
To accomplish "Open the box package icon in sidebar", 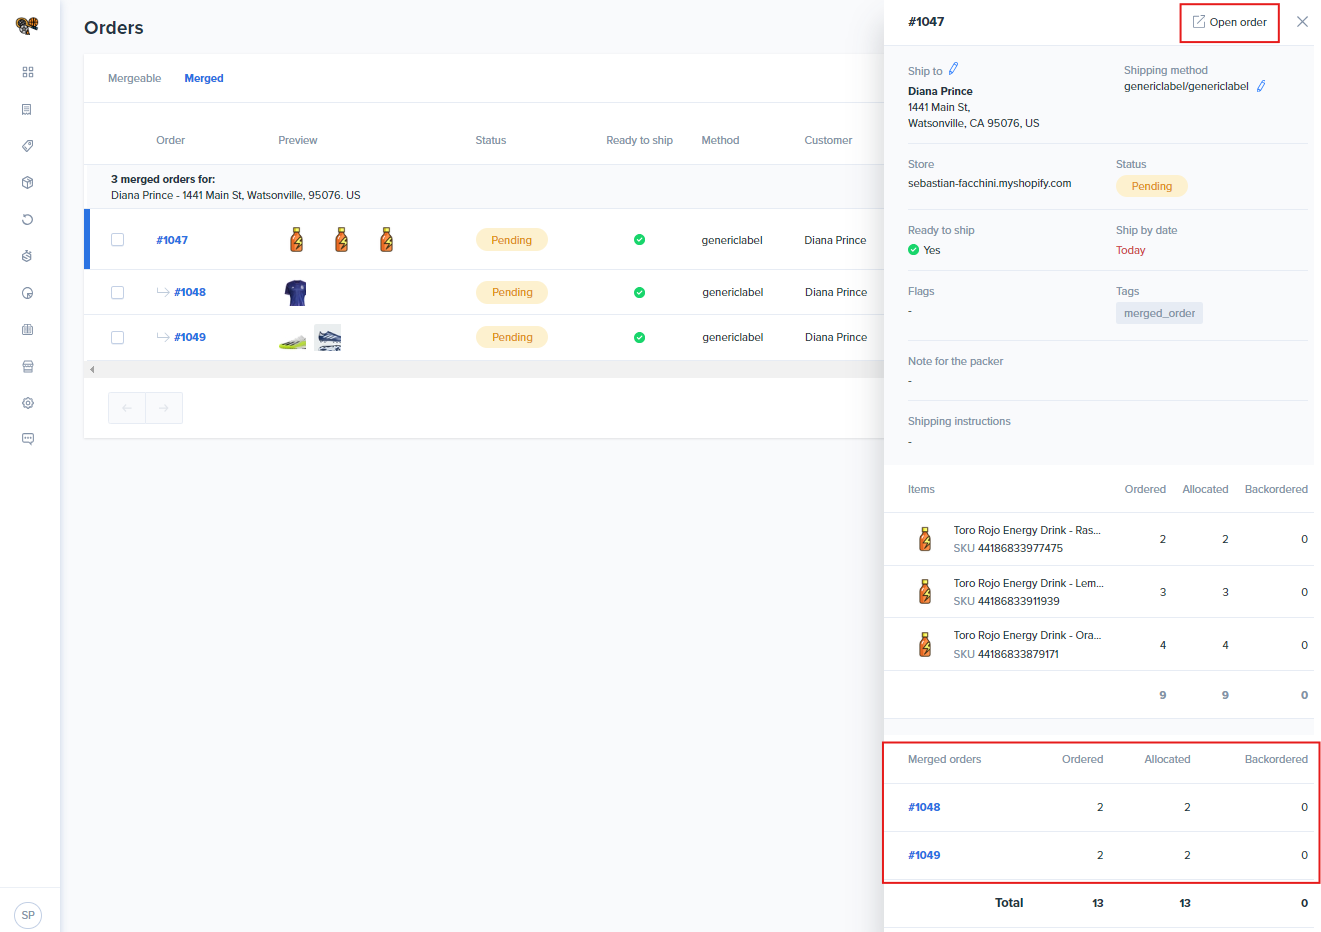I will 28,183.
